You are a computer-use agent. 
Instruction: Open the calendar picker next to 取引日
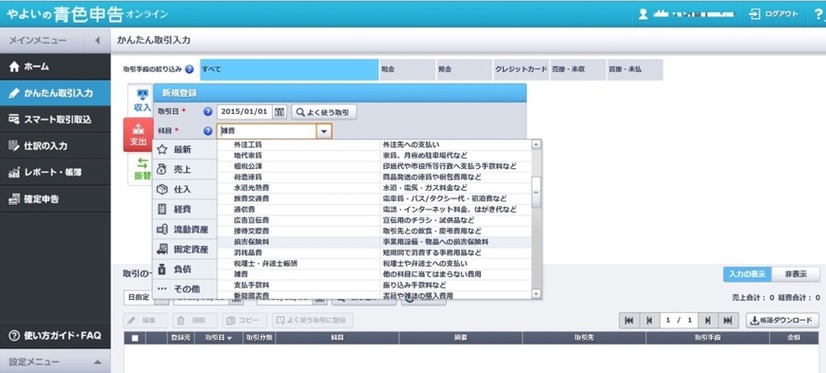coord(280,112)
